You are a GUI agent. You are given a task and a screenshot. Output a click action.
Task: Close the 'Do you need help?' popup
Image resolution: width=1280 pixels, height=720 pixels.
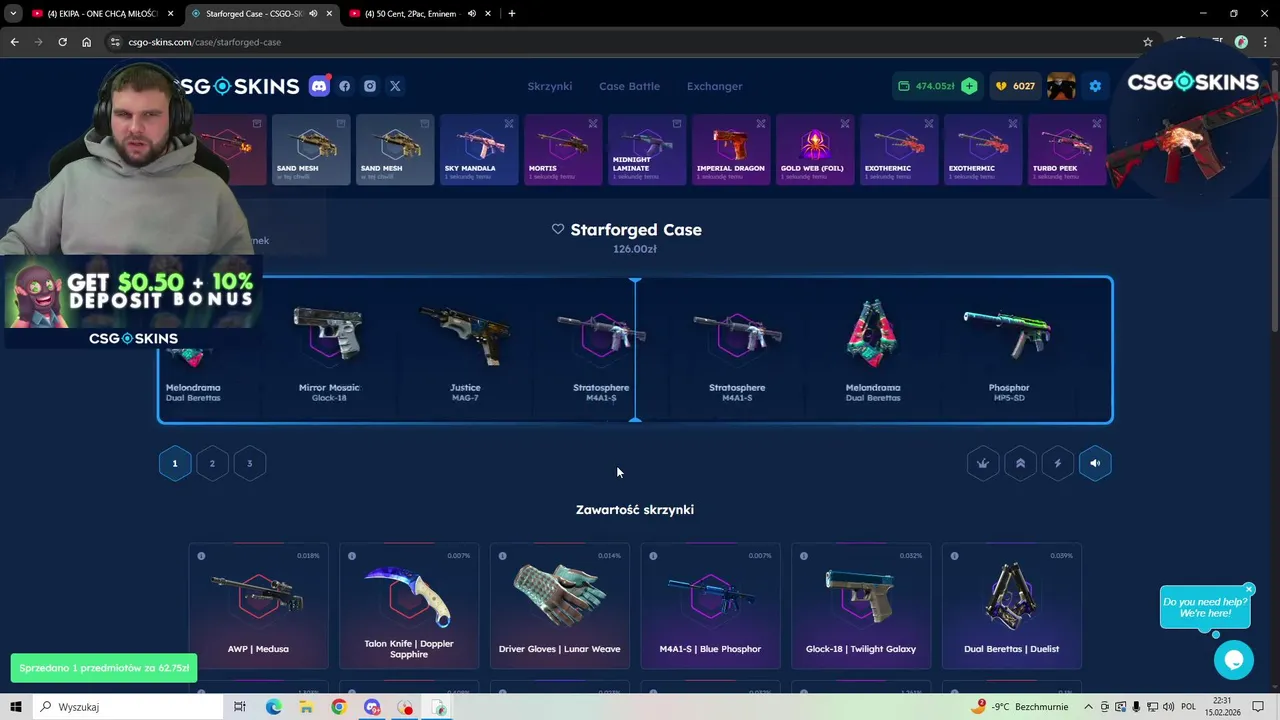click(1249, 589)
